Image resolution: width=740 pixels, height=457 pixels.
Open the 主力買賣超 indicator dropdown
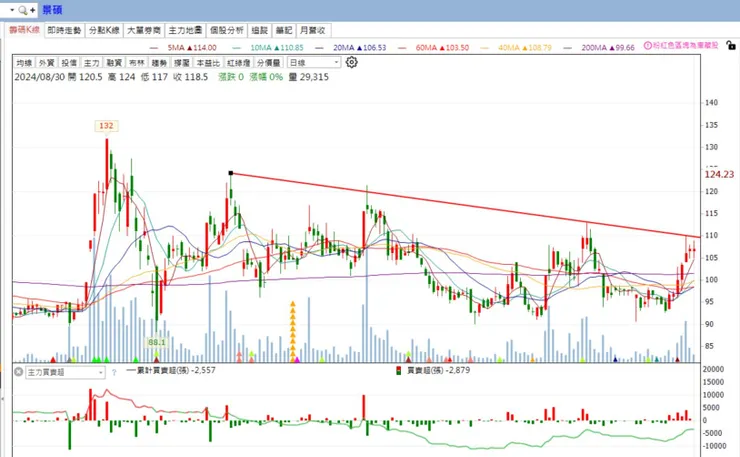[65, 372]
